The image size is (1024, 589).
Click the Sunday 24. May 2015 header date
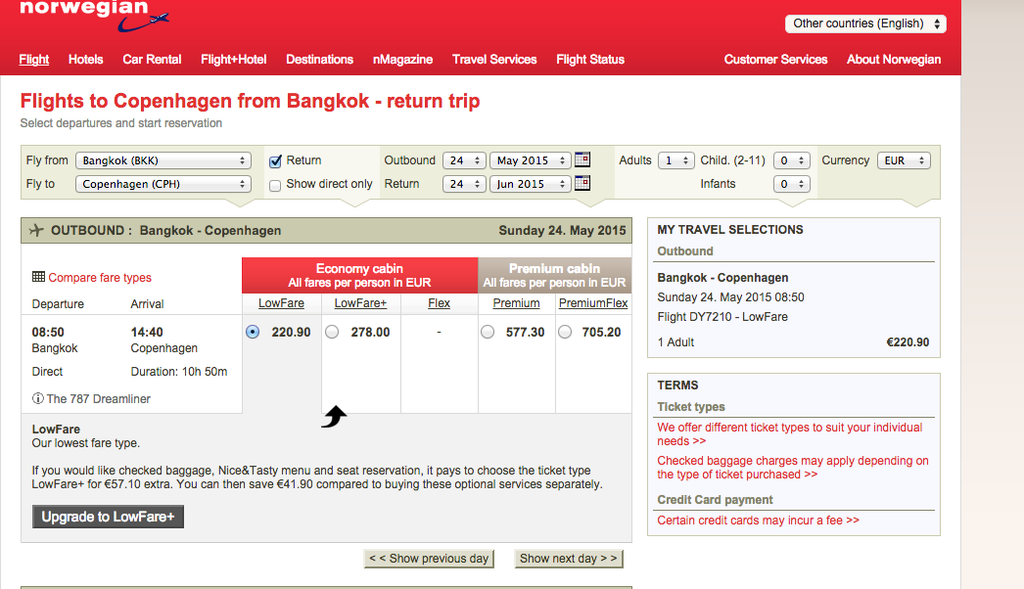click(x=562, y=231)
